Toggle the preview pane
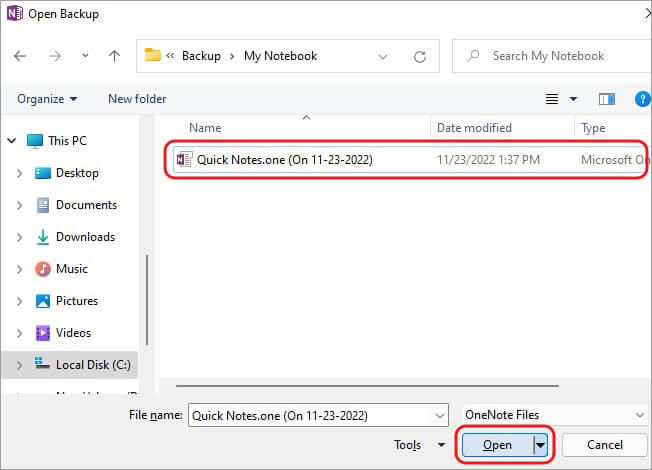The width and height of the screenshot is (652, 470). (x=607, y=99)
